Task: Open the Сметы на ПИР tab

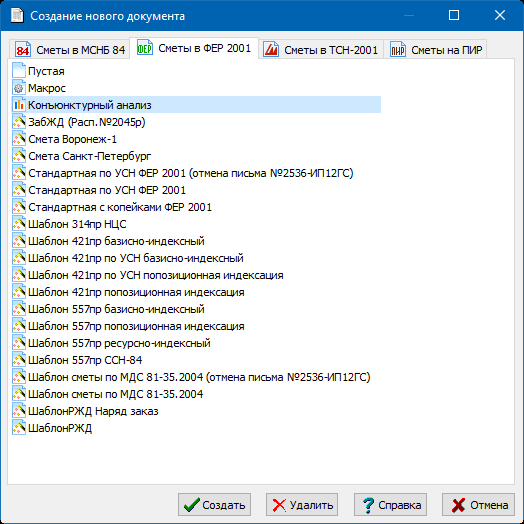Action: 435,50
